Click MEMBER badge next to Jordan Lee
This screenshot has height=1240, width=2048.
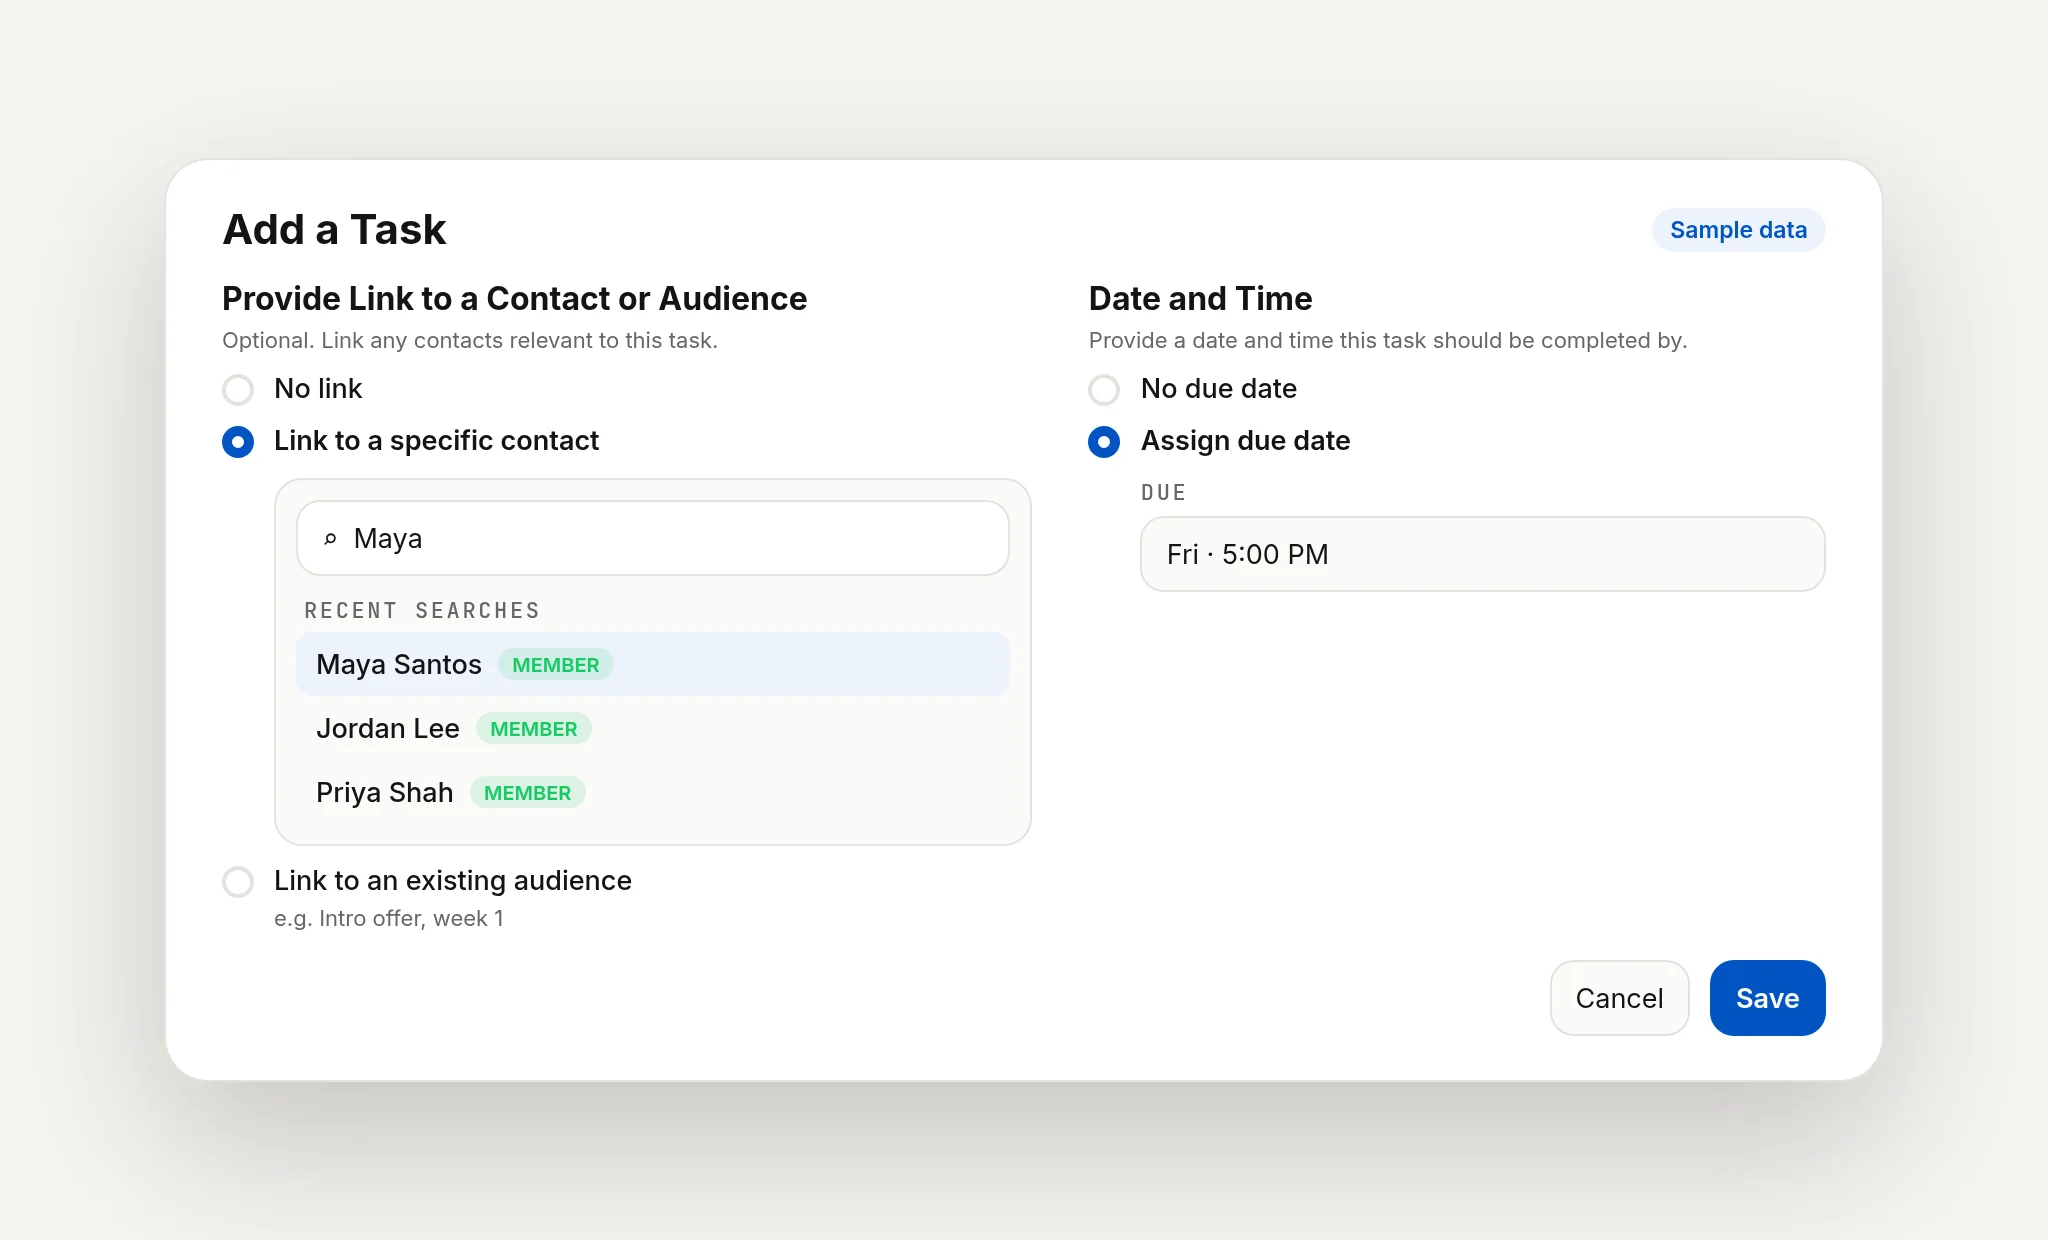click(534, 729)
